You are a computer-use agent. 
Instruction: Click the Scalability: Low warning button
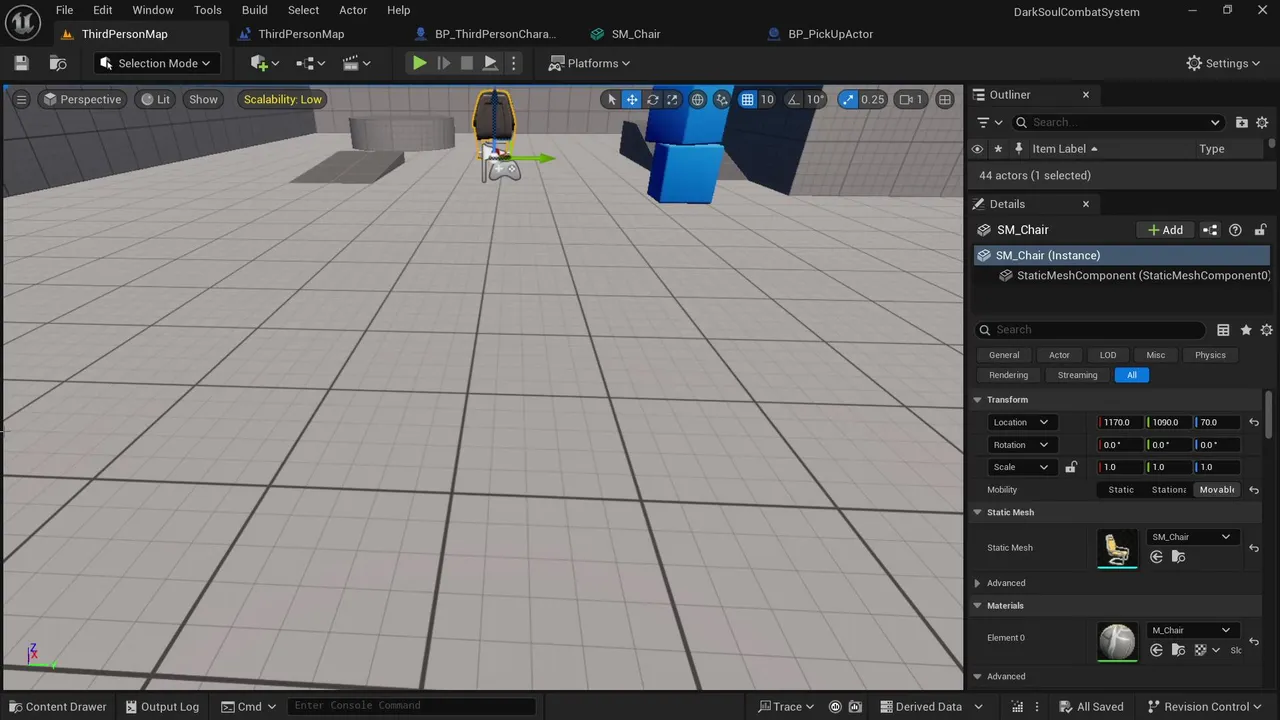pos(283,99)
